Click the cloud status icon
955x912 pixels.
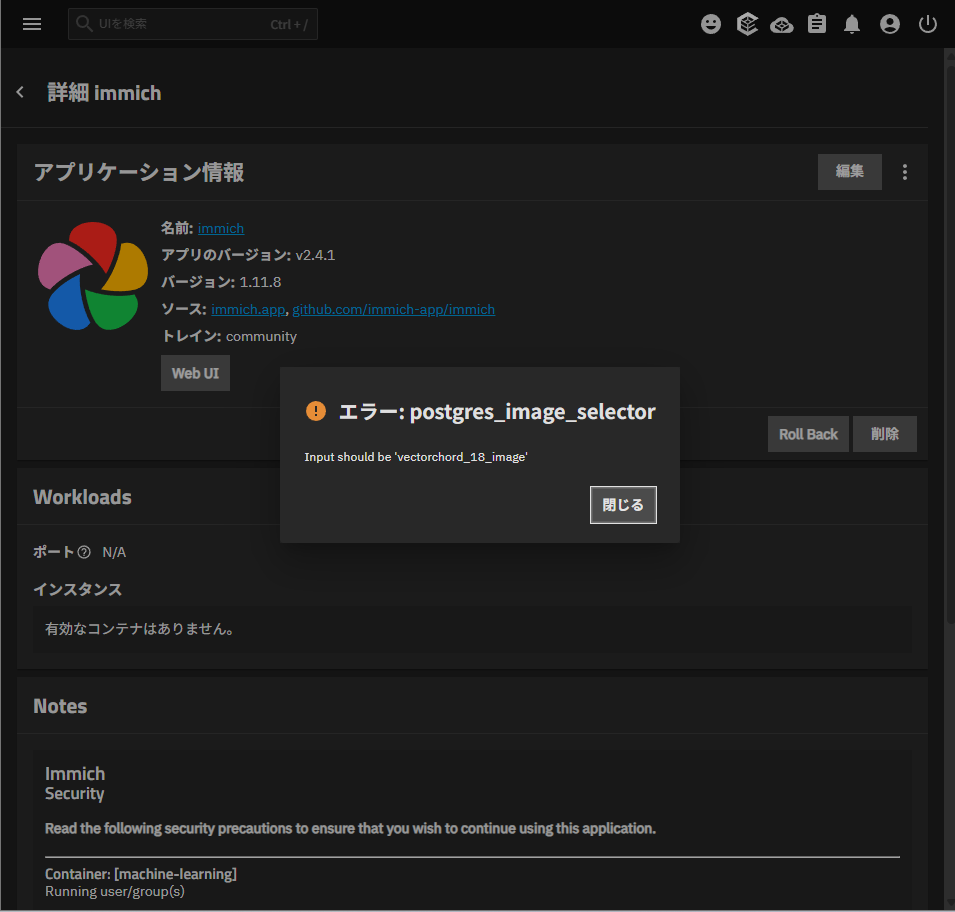[x=781, y=24]
